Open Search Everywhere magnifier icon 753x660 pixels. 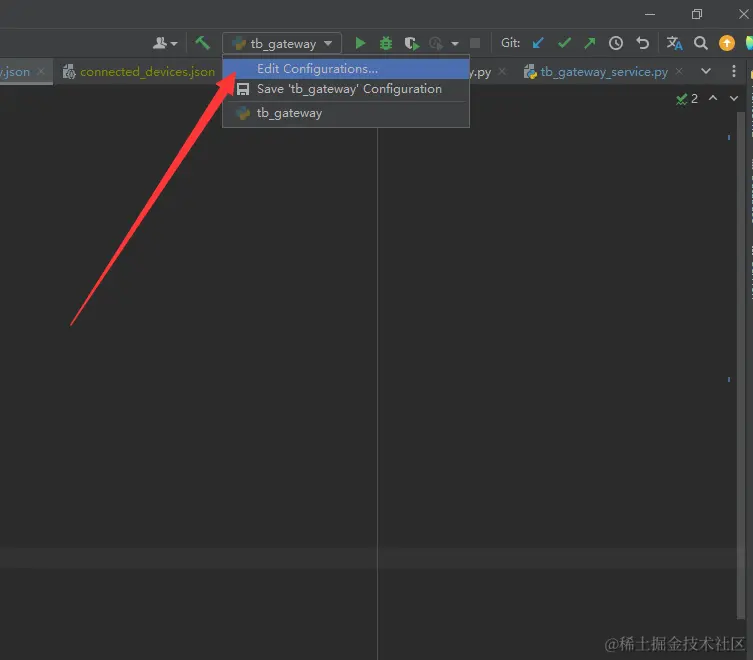click(701, 43)
